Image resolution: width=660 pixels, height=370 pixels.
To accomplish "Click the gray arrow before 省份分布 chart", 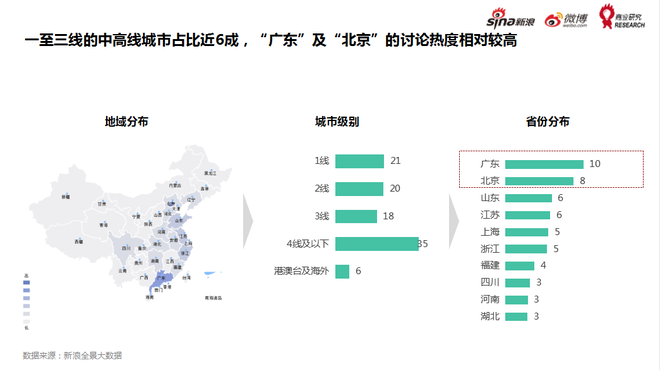I will point(454,221).
